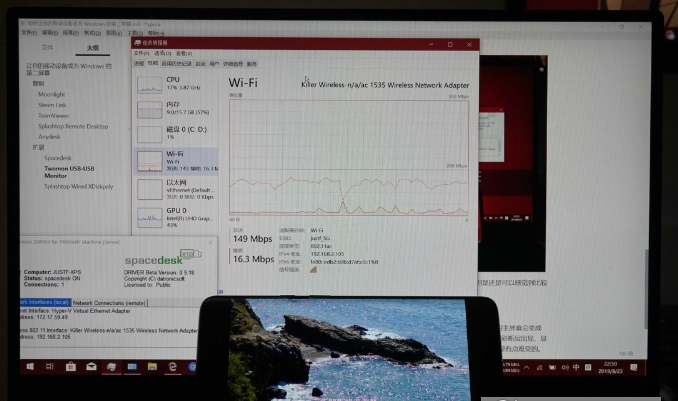678x401 pixels.
Task: Click the volume speaker tray icon
Action: pyautogui.click(x=565, y=367)
